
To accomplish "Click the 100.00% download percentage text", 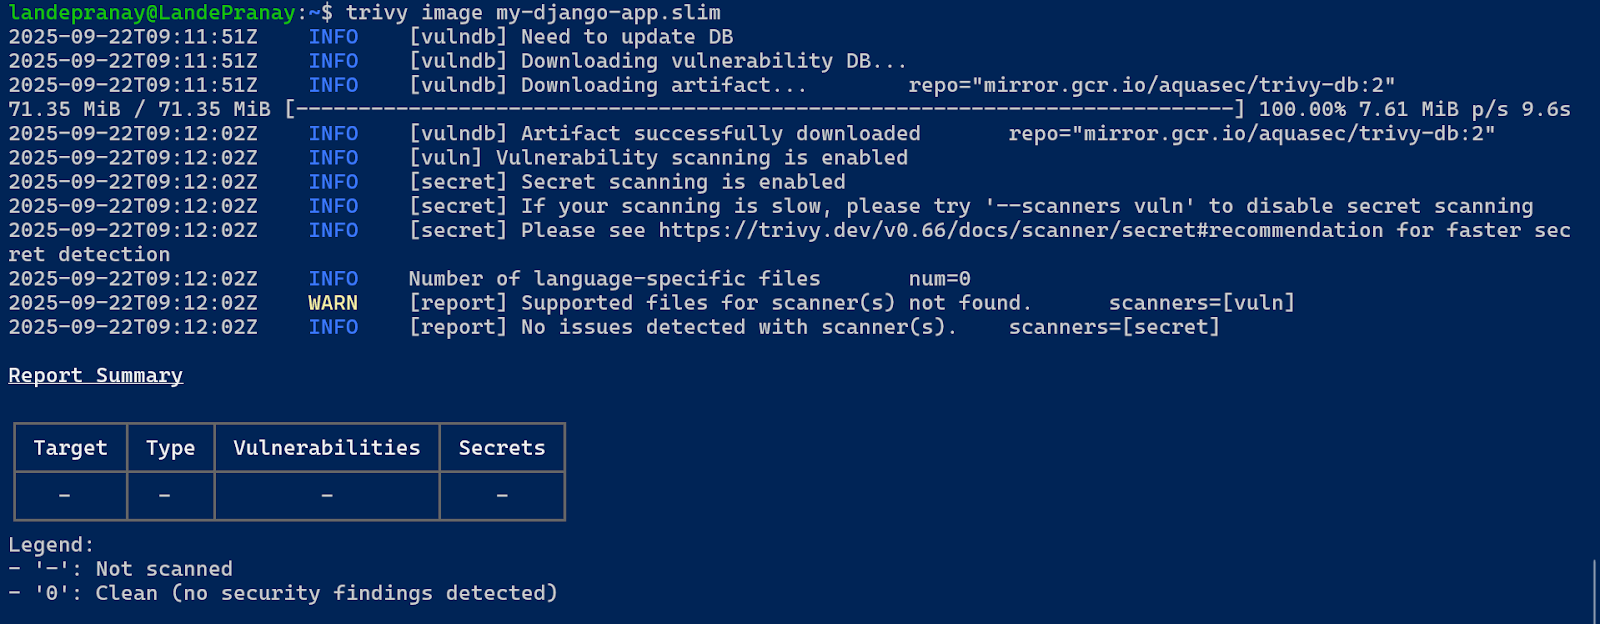I will [x=1301, y=109].
